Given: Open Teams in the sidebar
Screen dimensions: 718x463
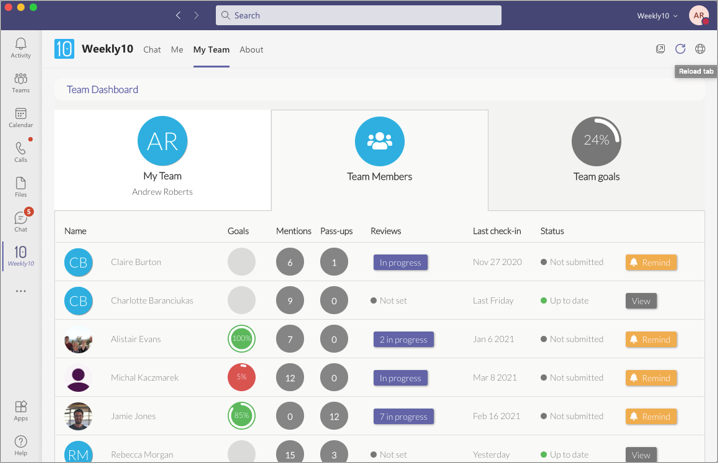Looking at the screenshot, I should pyautogui.click(x=21, y=82).
